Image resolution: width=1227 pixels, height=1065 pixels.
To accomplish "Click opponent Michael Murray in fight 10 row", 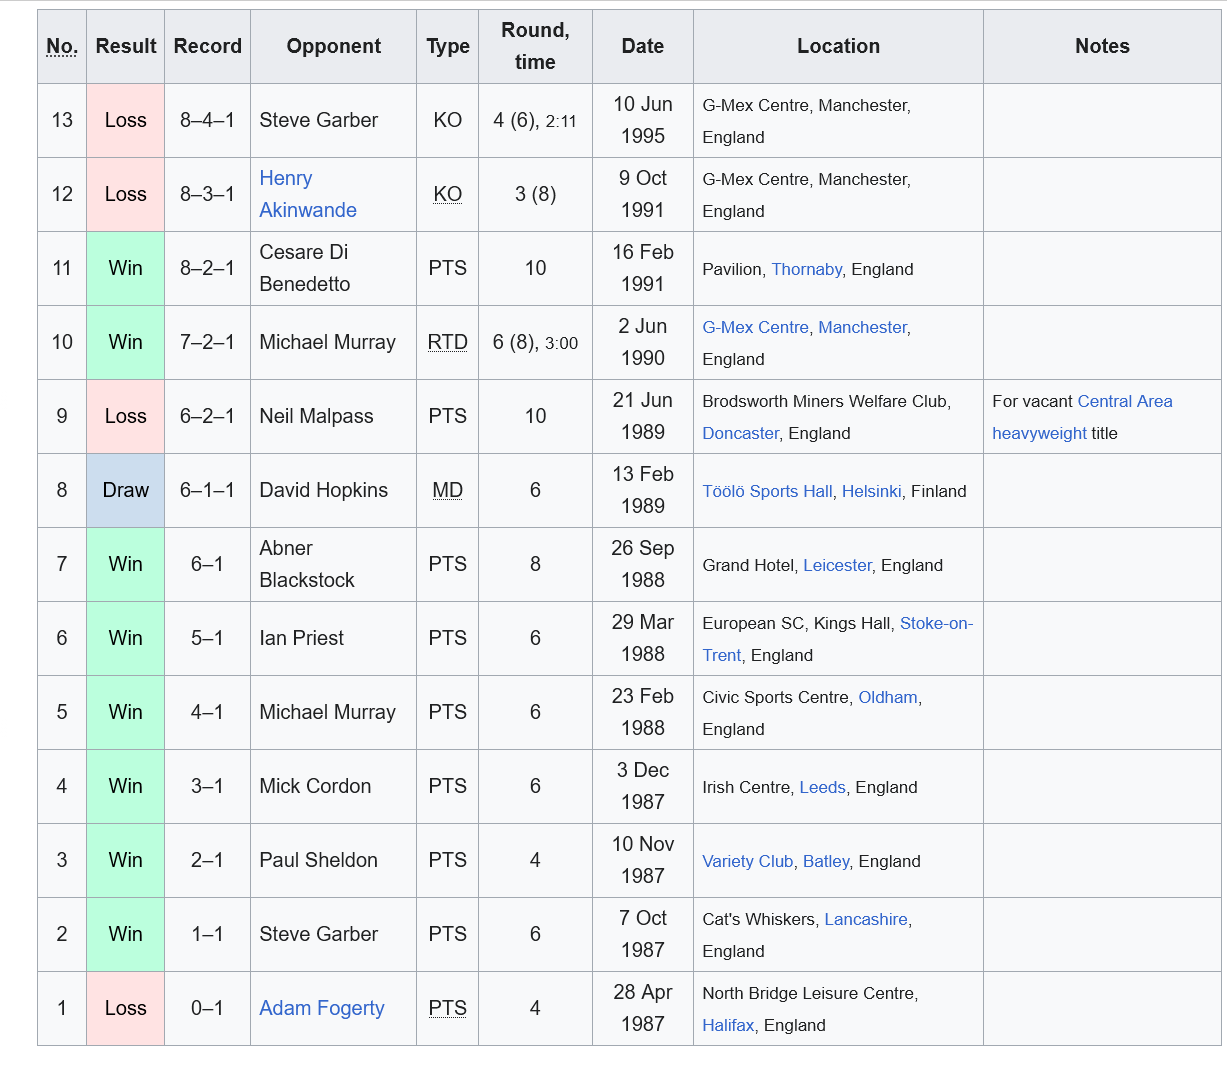I will (x=328, y=342).
